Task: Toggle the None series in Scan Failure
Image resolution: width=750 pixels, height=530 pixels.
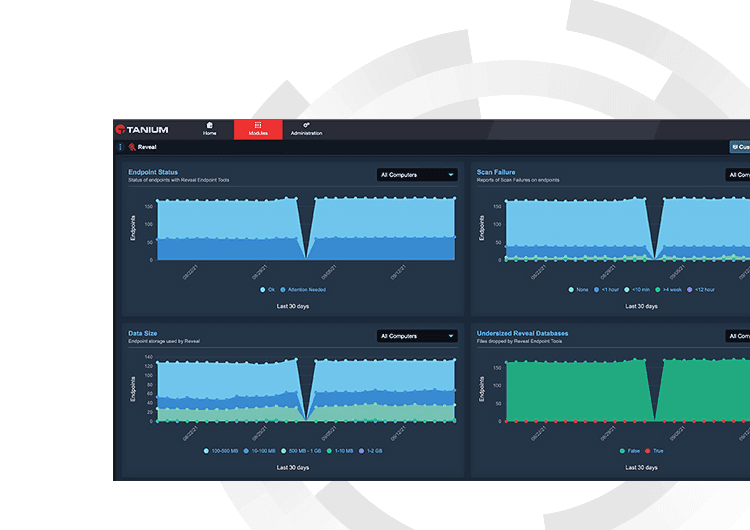Action: click(578, 289)
